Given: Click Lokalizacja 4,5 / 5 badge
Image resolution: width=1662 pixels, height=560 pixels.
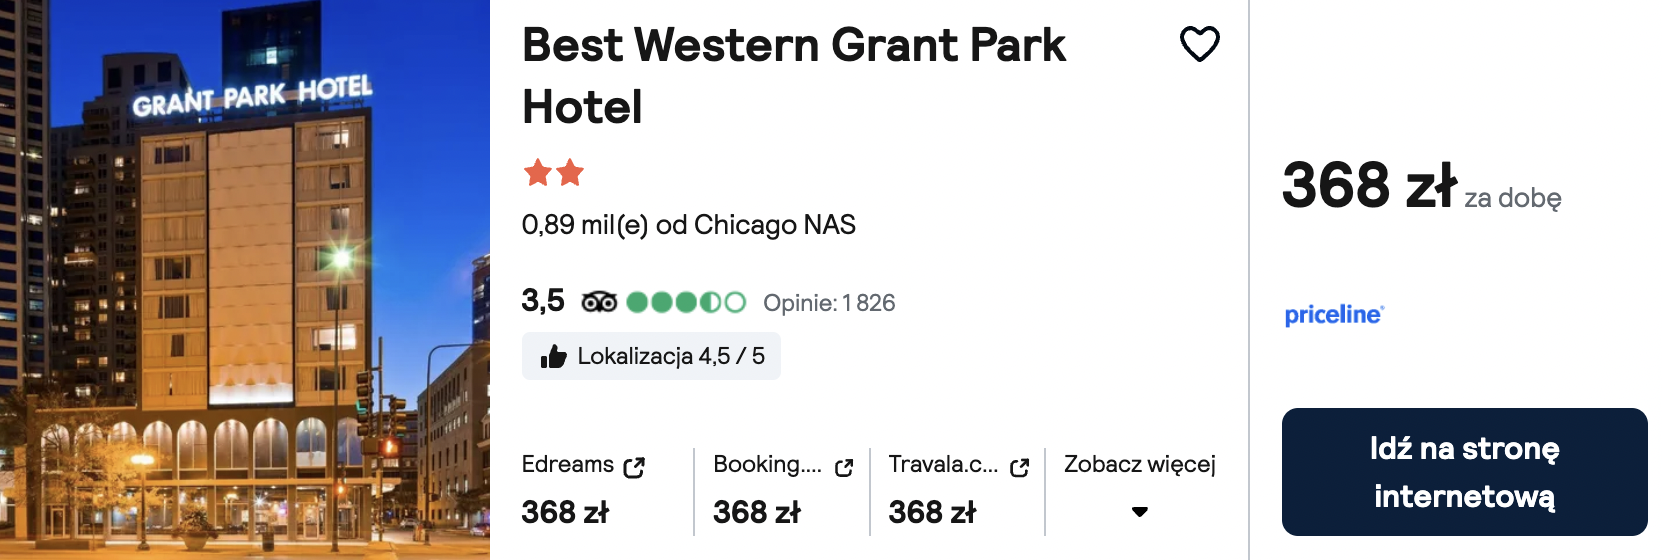Looking at the screenshot, I should pyautogui.click(x=651, y=356).
